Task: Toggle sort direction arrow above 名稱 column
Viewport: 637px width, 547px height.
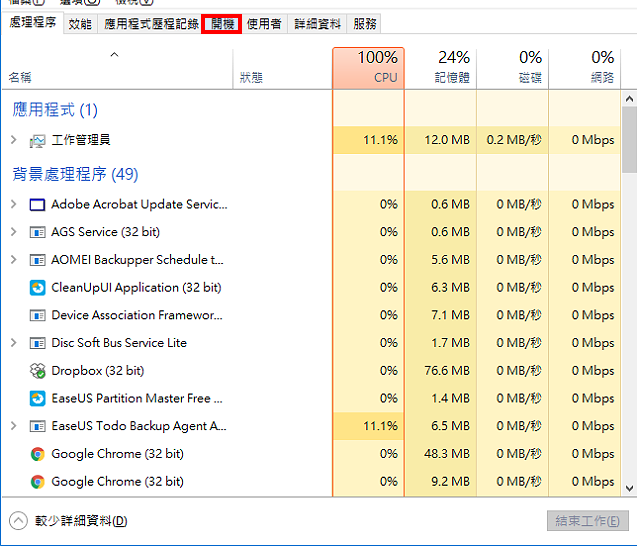Action: [115, 54]
